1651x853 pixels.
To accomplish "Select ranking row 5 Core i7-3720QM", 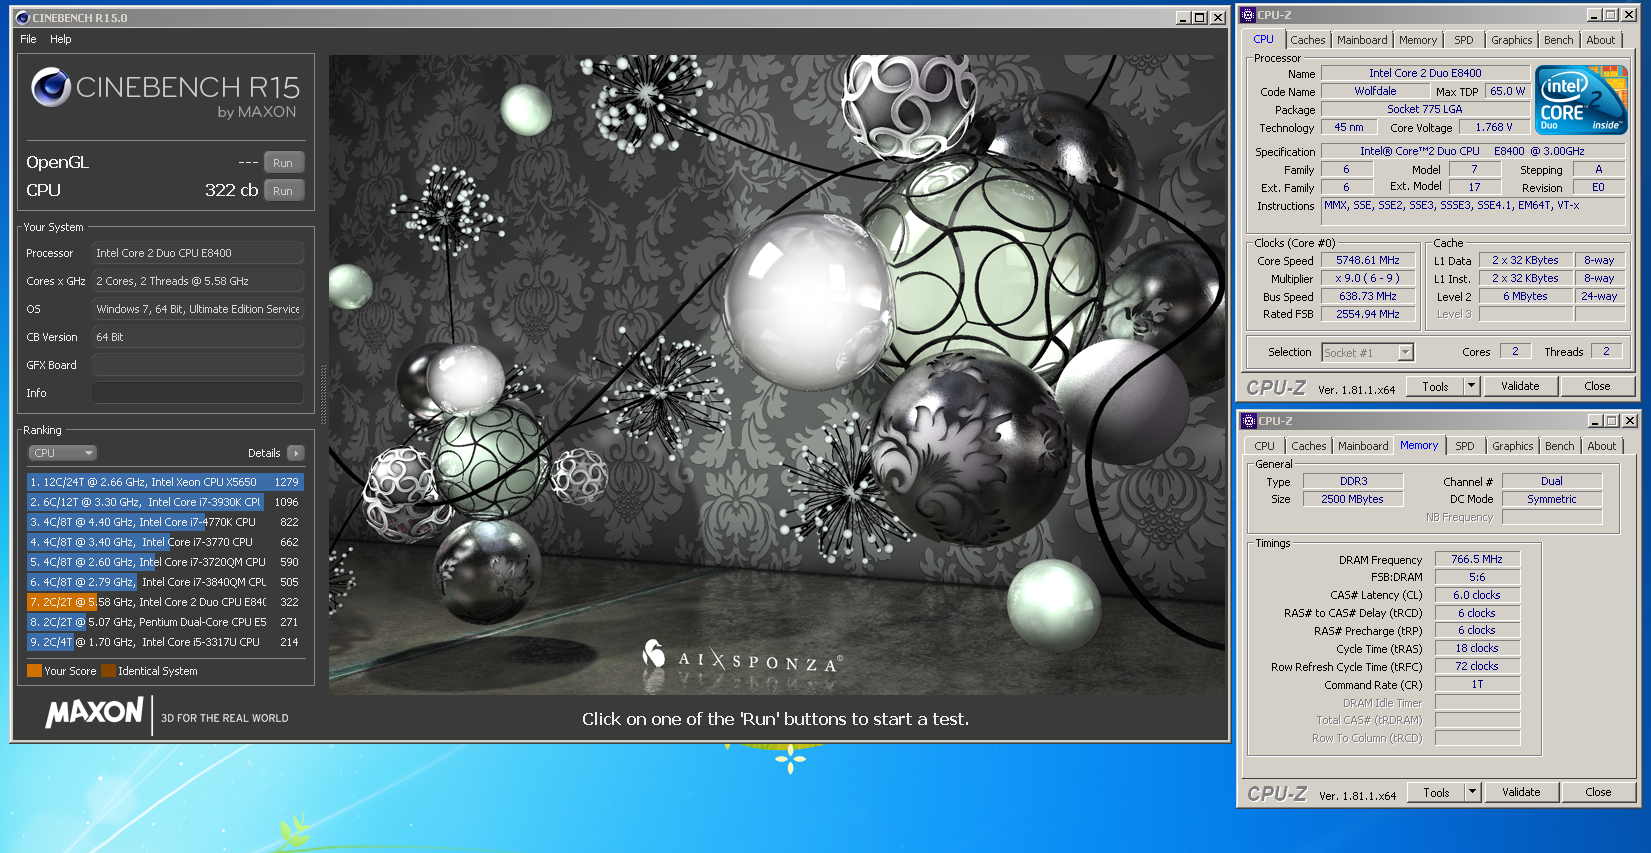I will pyautogui.click(x=165, y=562).
